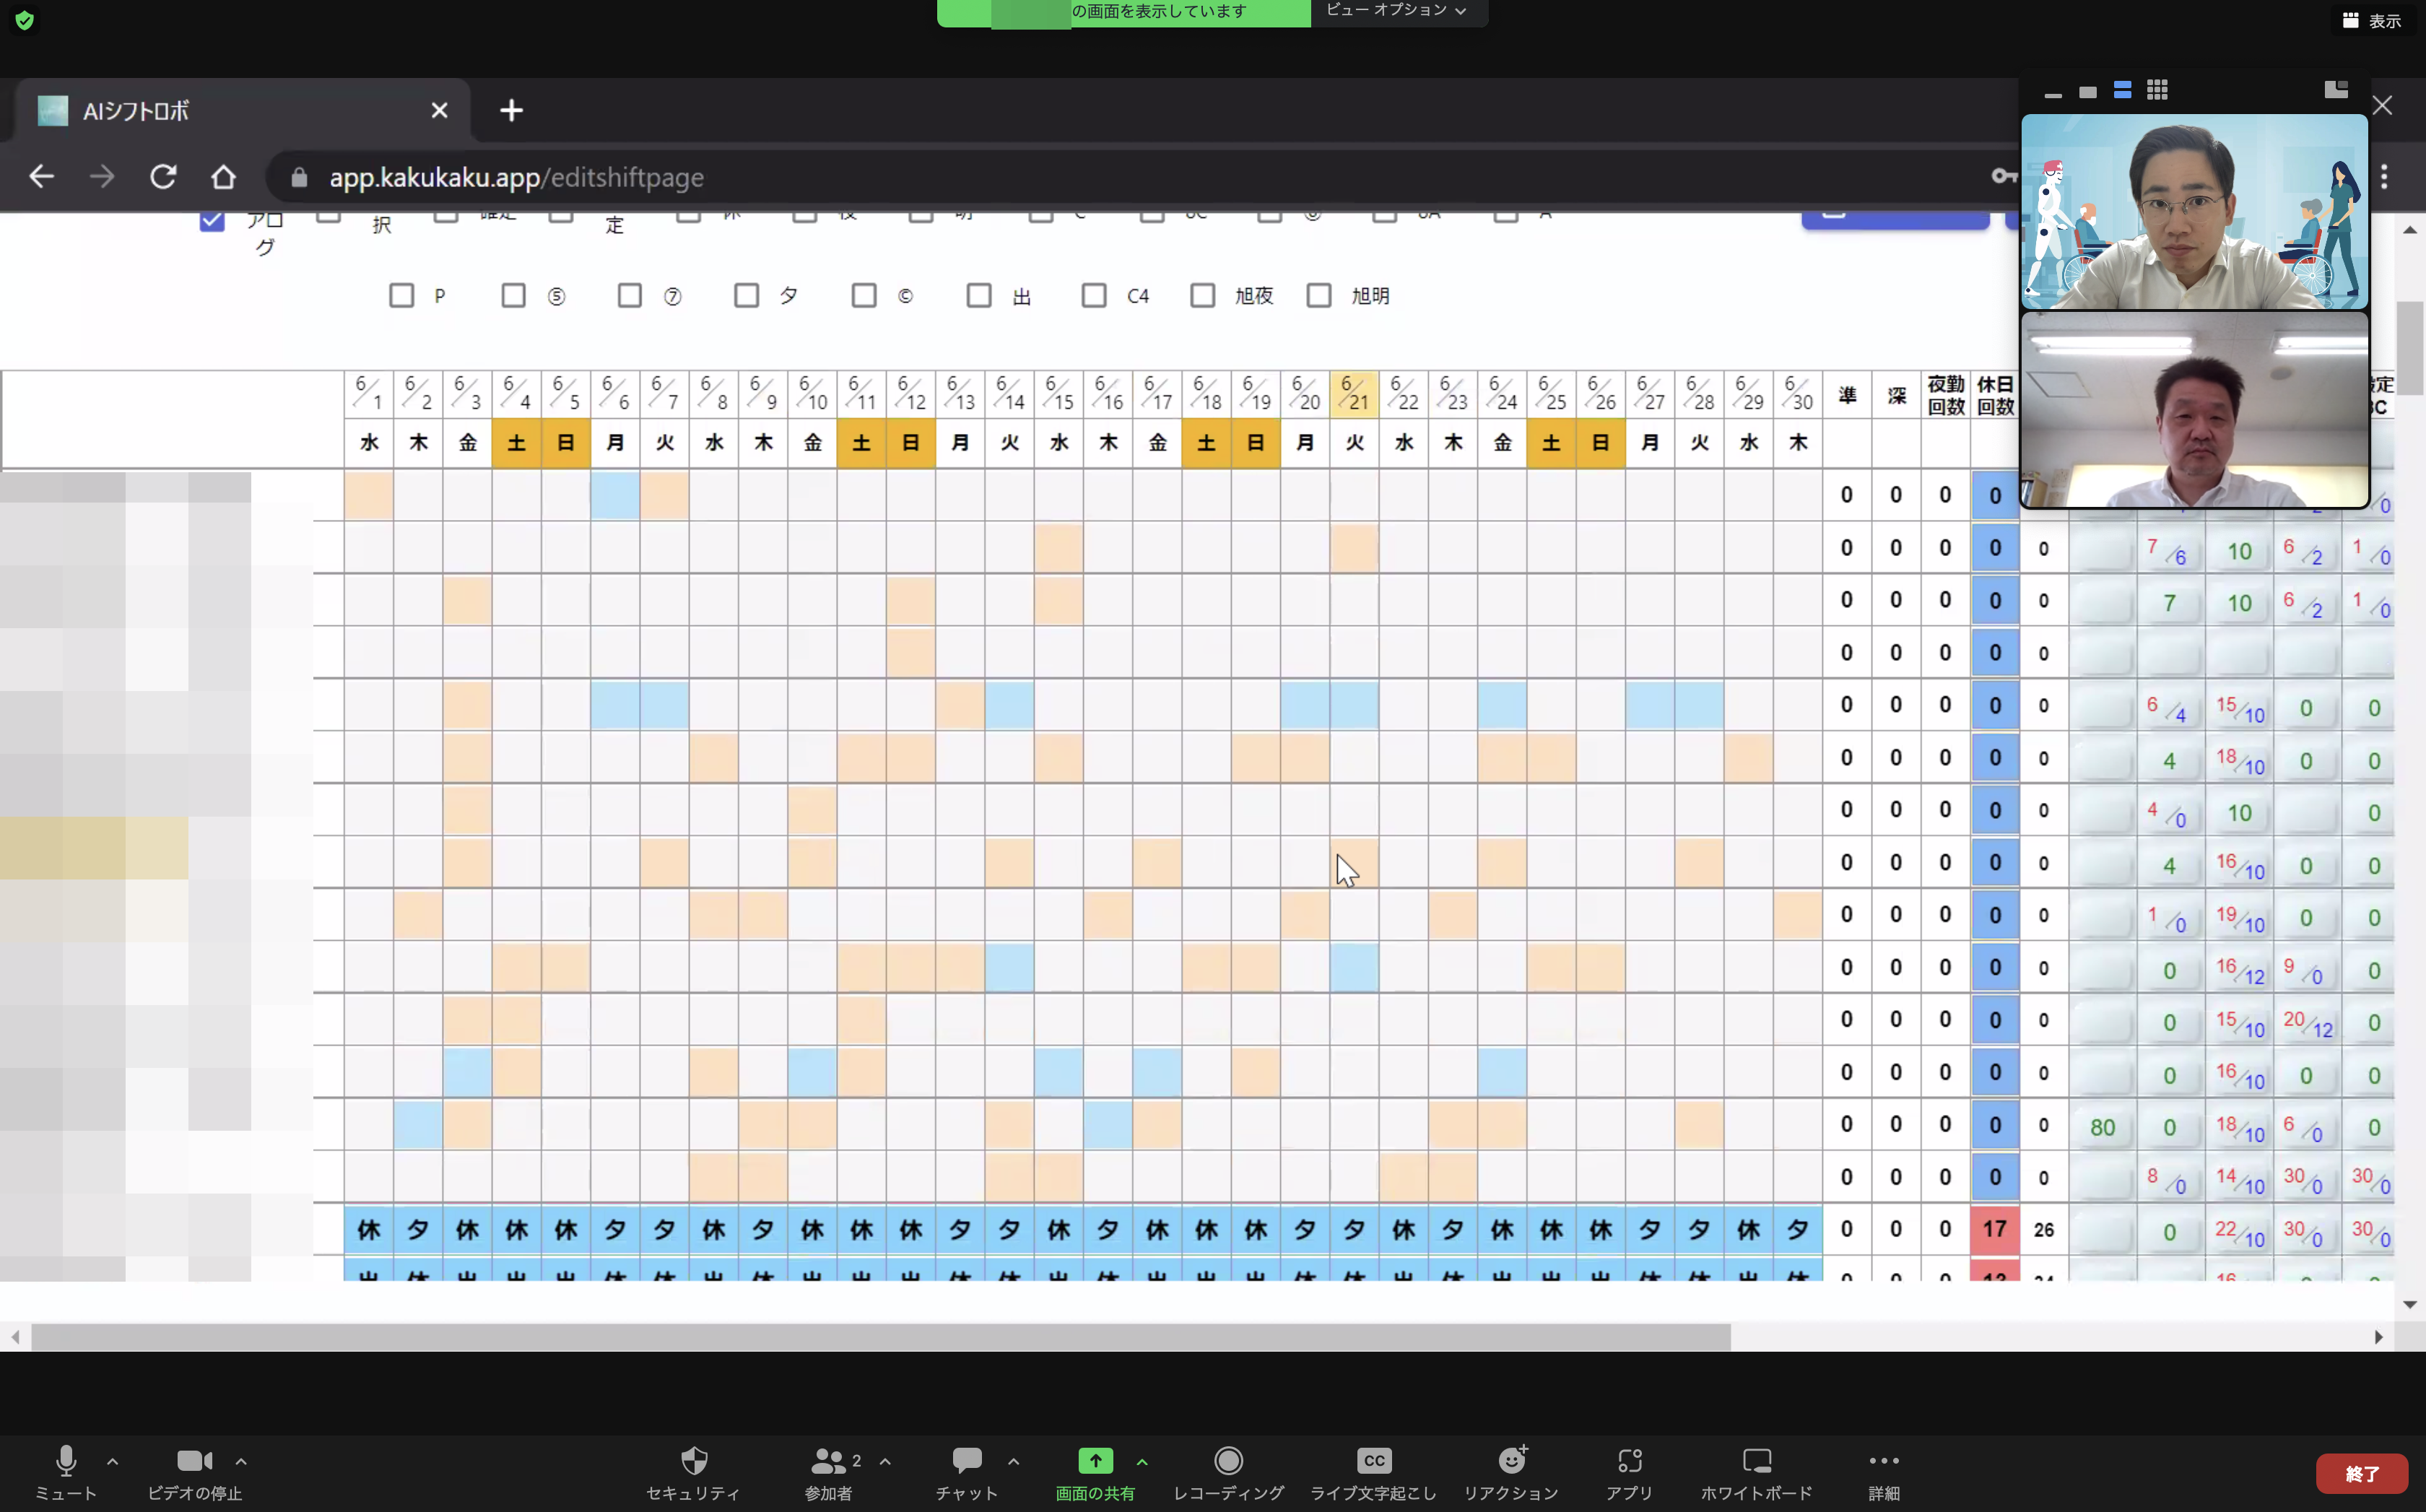Open the browser three-dot menu
Image resolution: width=2426 pixels, height=1512 pixels.
click(2384, 177)
